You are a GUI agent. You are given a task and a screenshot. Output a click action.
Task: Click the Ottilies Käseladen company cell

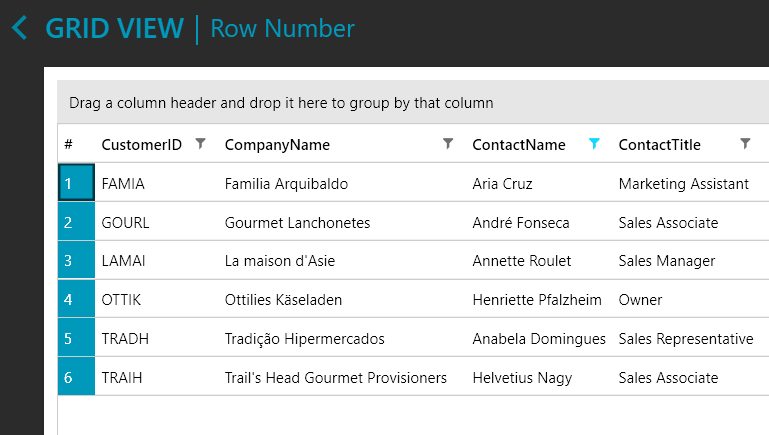point(285,300)
